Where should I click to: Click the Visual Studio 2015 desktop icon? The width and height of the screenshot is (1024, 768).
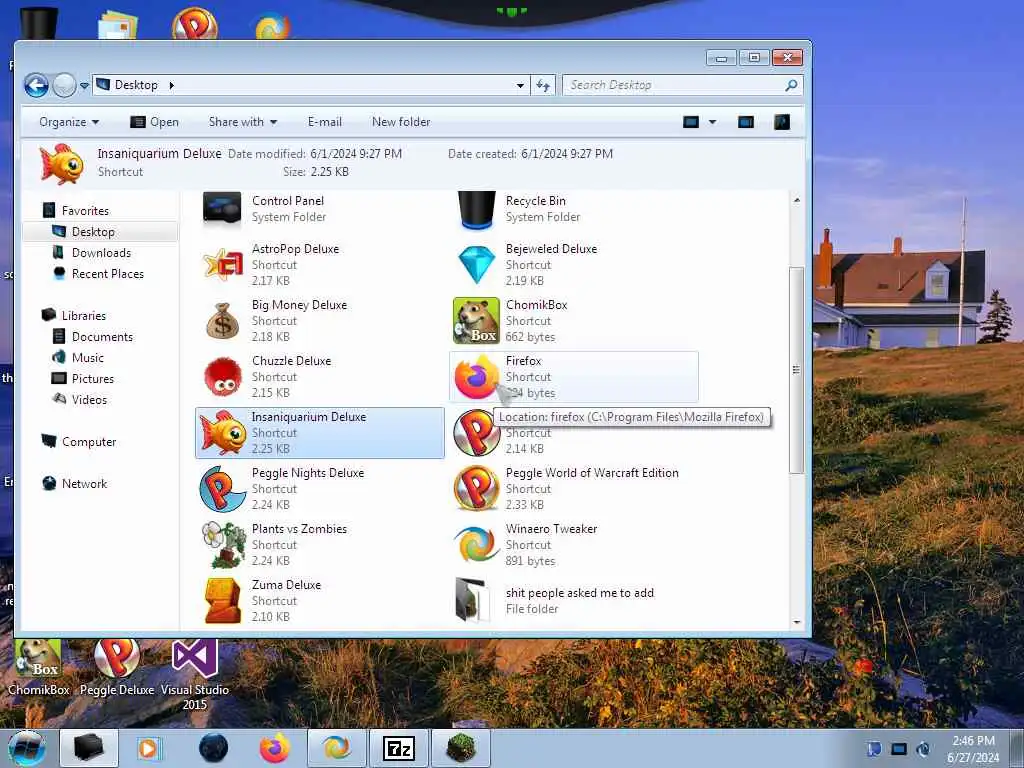tap(195, 675)
